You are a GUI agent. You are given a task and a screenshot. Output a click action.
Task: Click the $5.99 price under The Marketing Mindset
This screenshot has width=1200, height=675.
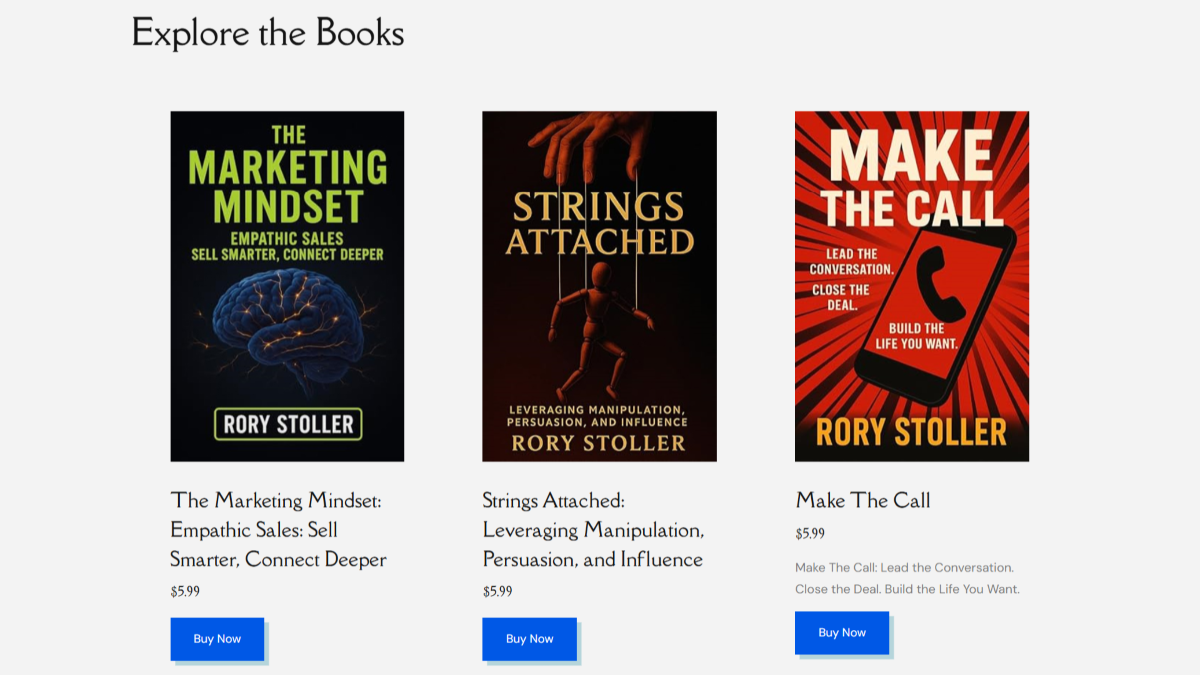[x=185, y=591]
